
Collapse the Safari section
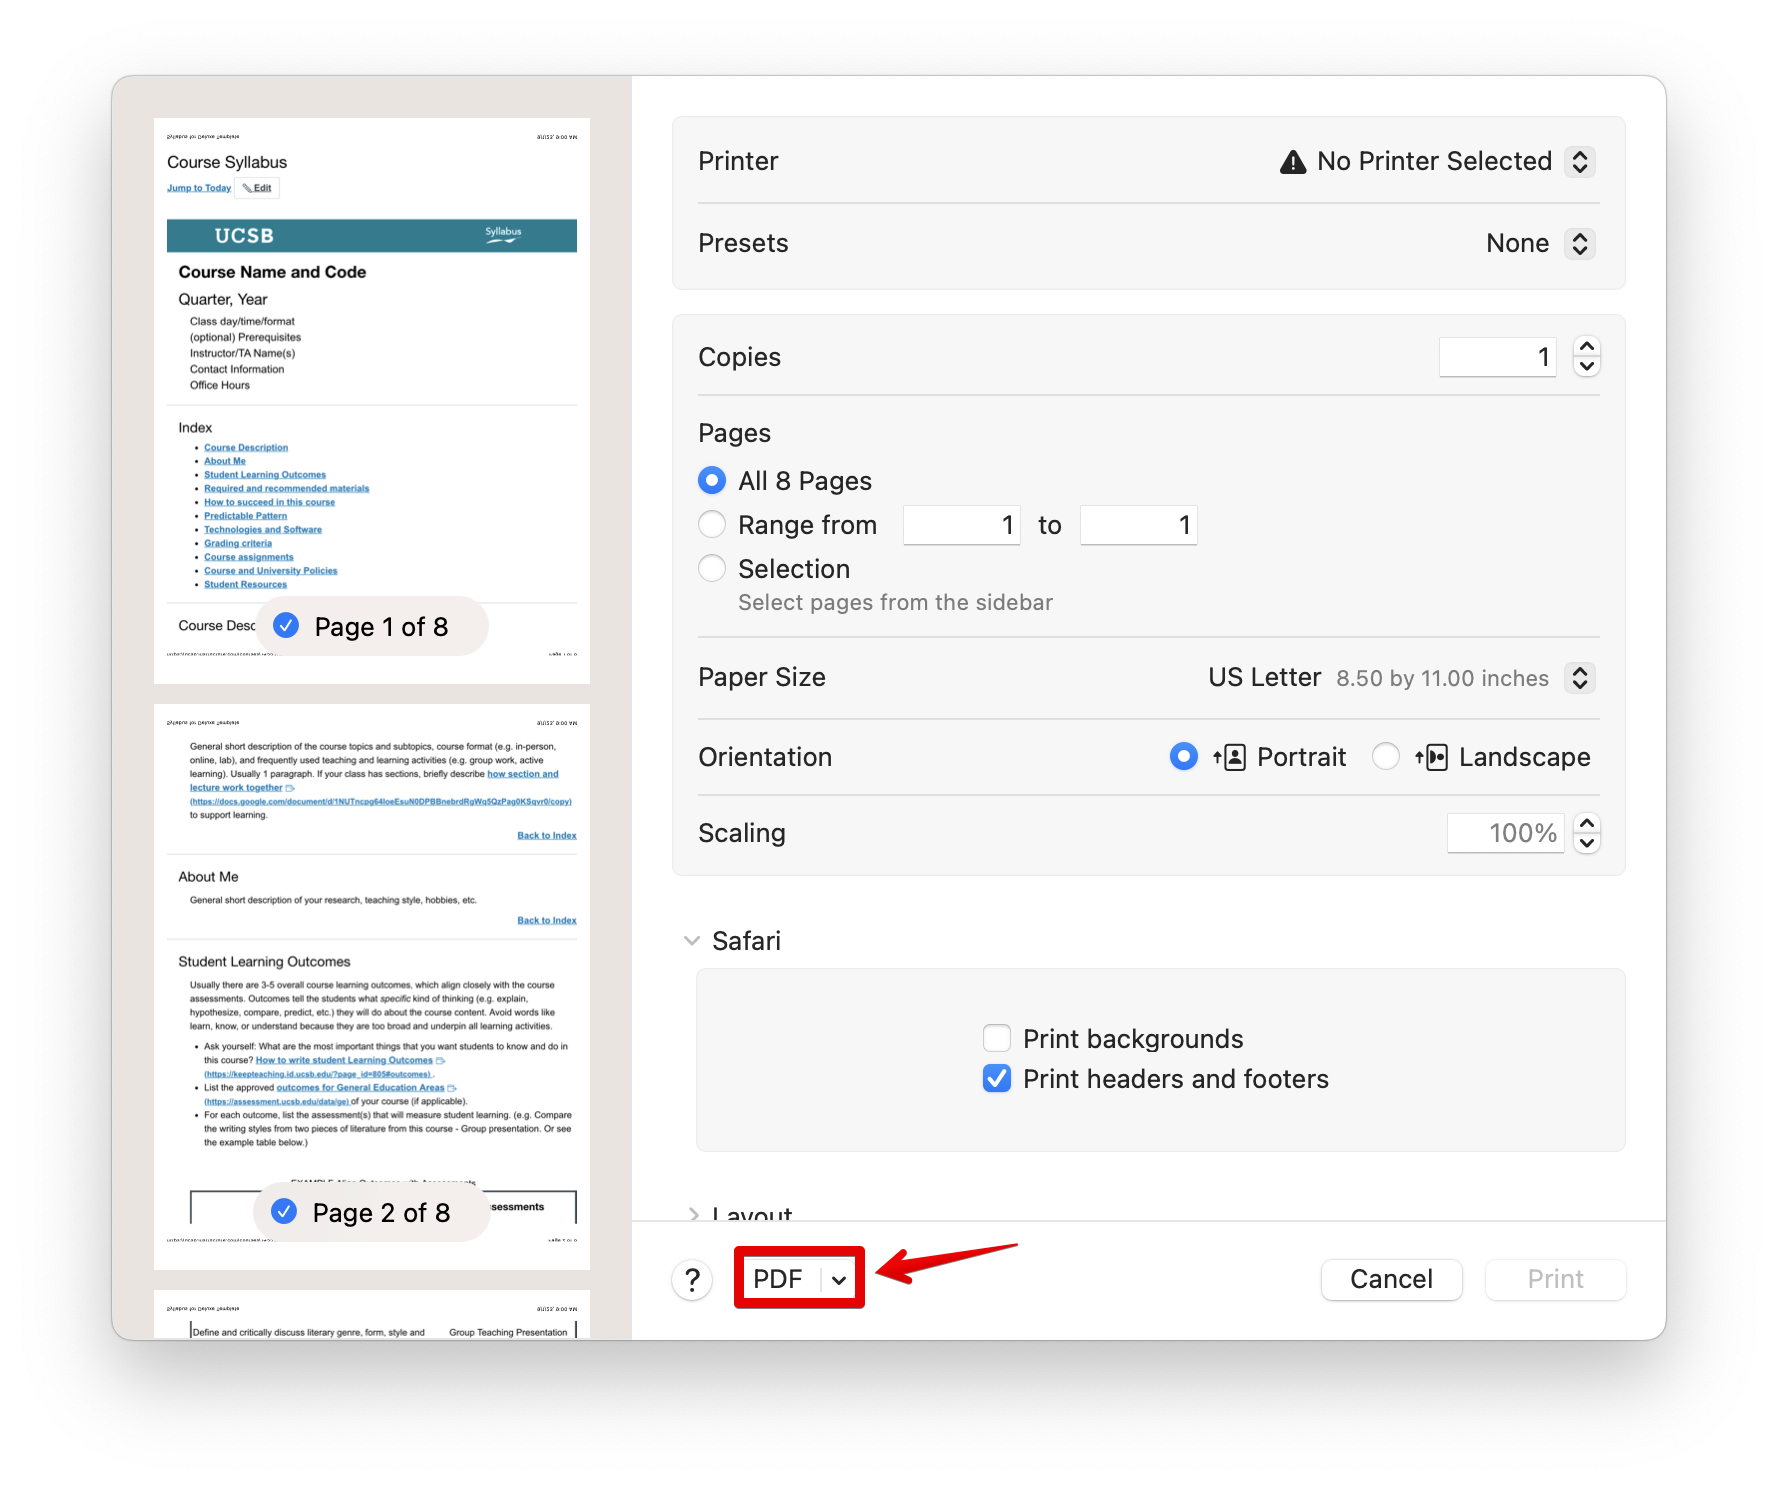pos(692,941)
